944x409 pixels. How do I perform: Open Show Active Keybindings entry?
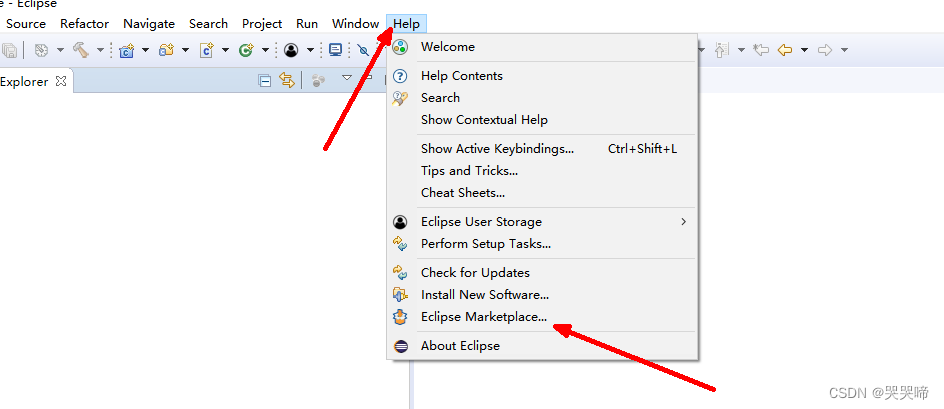tap(542, 149)
